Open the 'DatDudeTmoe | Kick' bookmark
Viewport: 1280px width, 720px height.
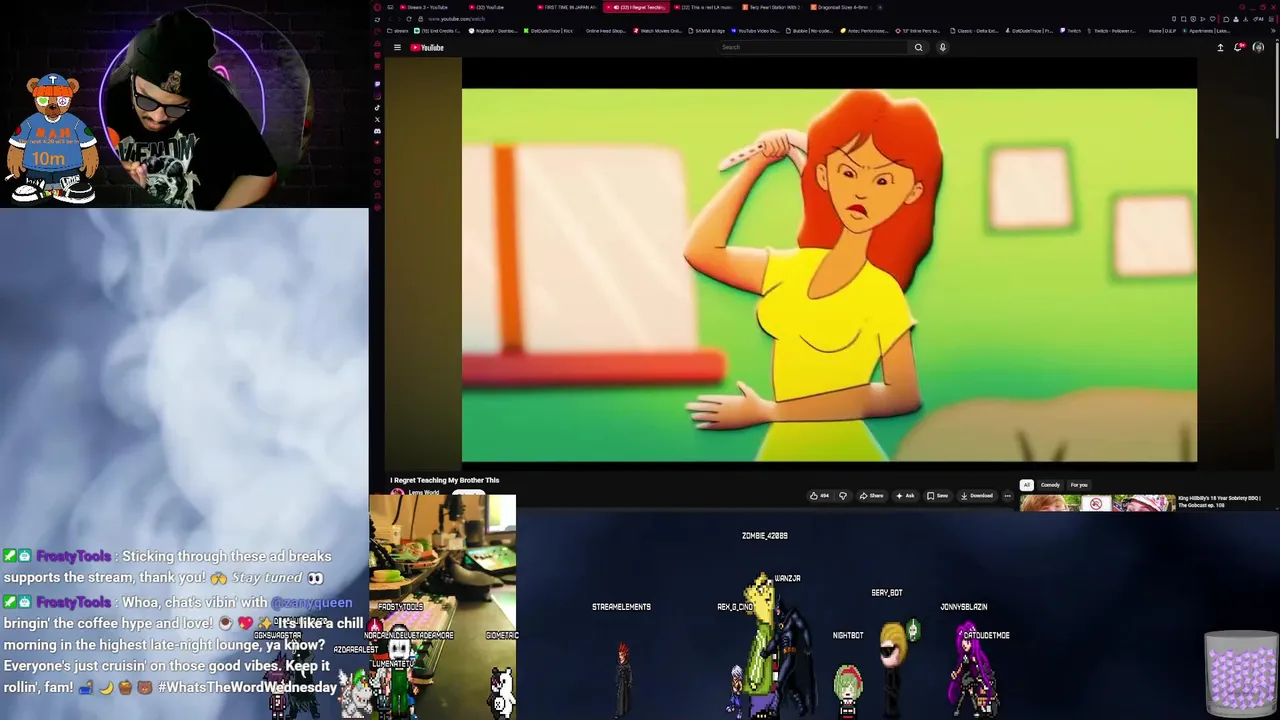[549, 31]
